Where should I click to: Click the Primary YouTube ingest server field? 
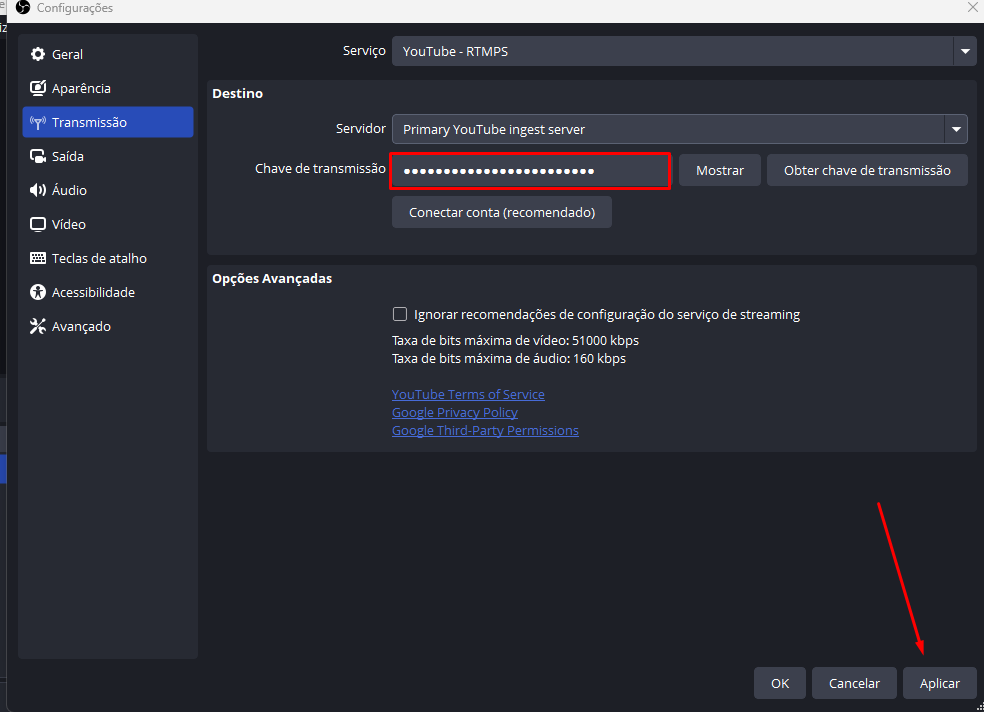680,129
